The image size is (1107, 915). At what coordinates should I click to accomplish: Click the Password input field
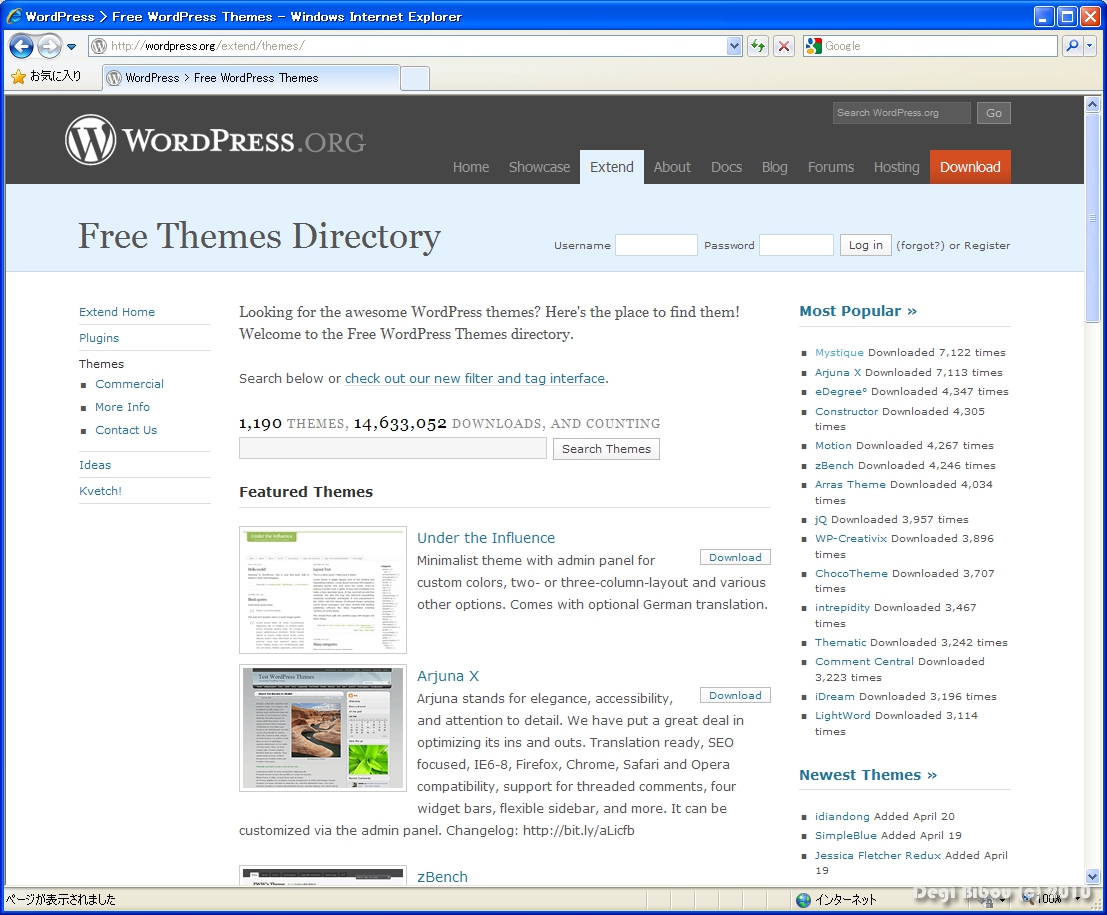[x=796, y=245]
